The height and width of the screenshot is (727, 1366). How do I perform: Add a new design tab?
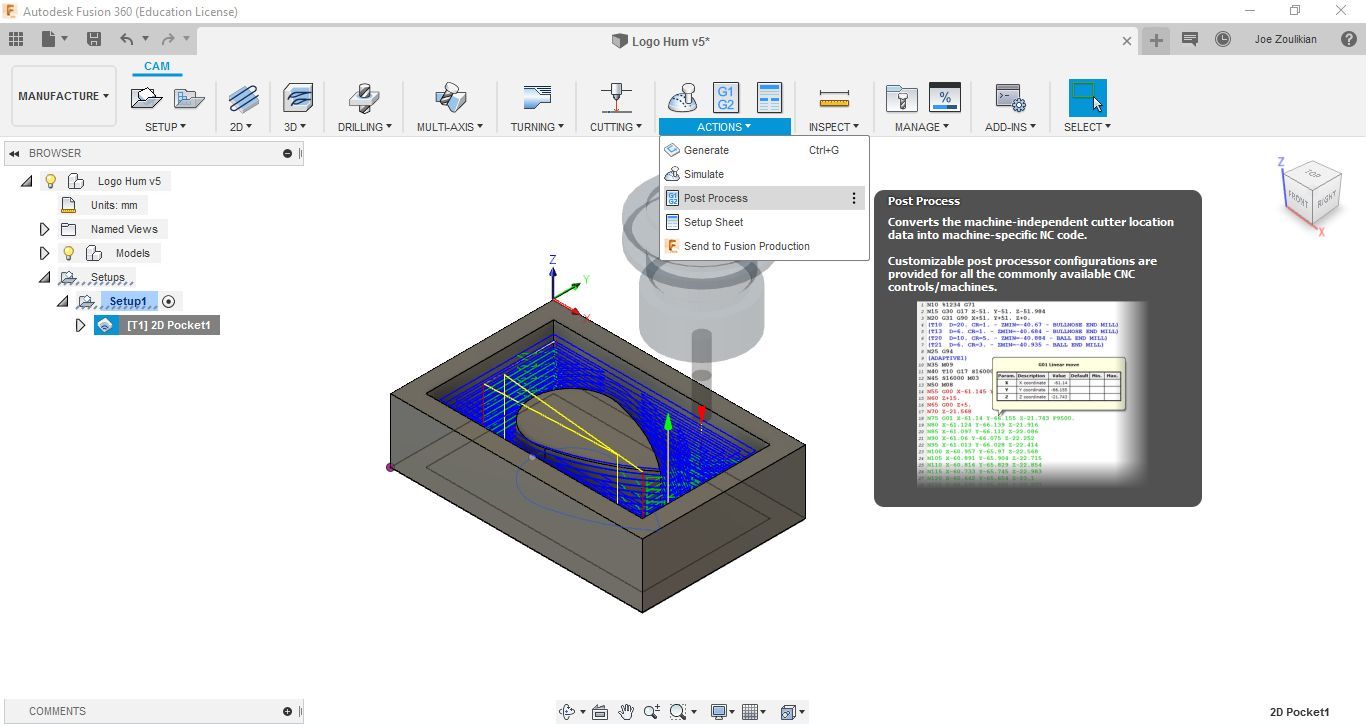[1156, 40]
